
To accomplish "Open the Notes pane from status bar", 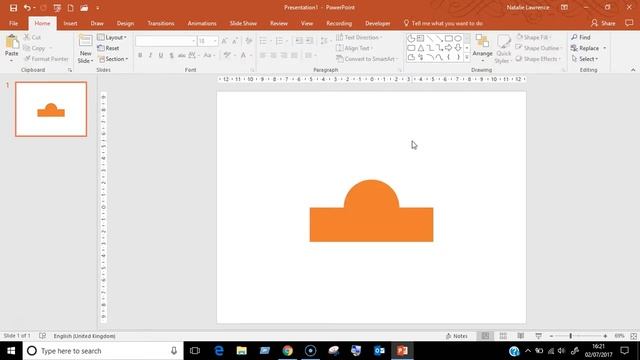I will 456,336.
